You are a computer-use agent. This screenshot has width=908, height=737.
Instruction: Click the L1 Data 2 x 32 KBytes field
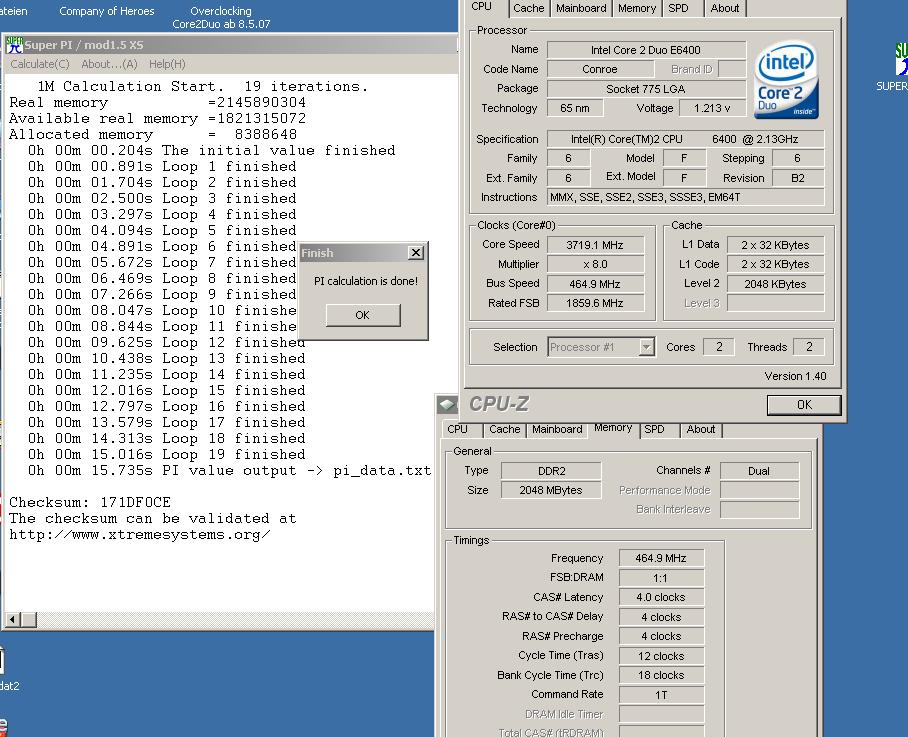(x=775, y=245)
